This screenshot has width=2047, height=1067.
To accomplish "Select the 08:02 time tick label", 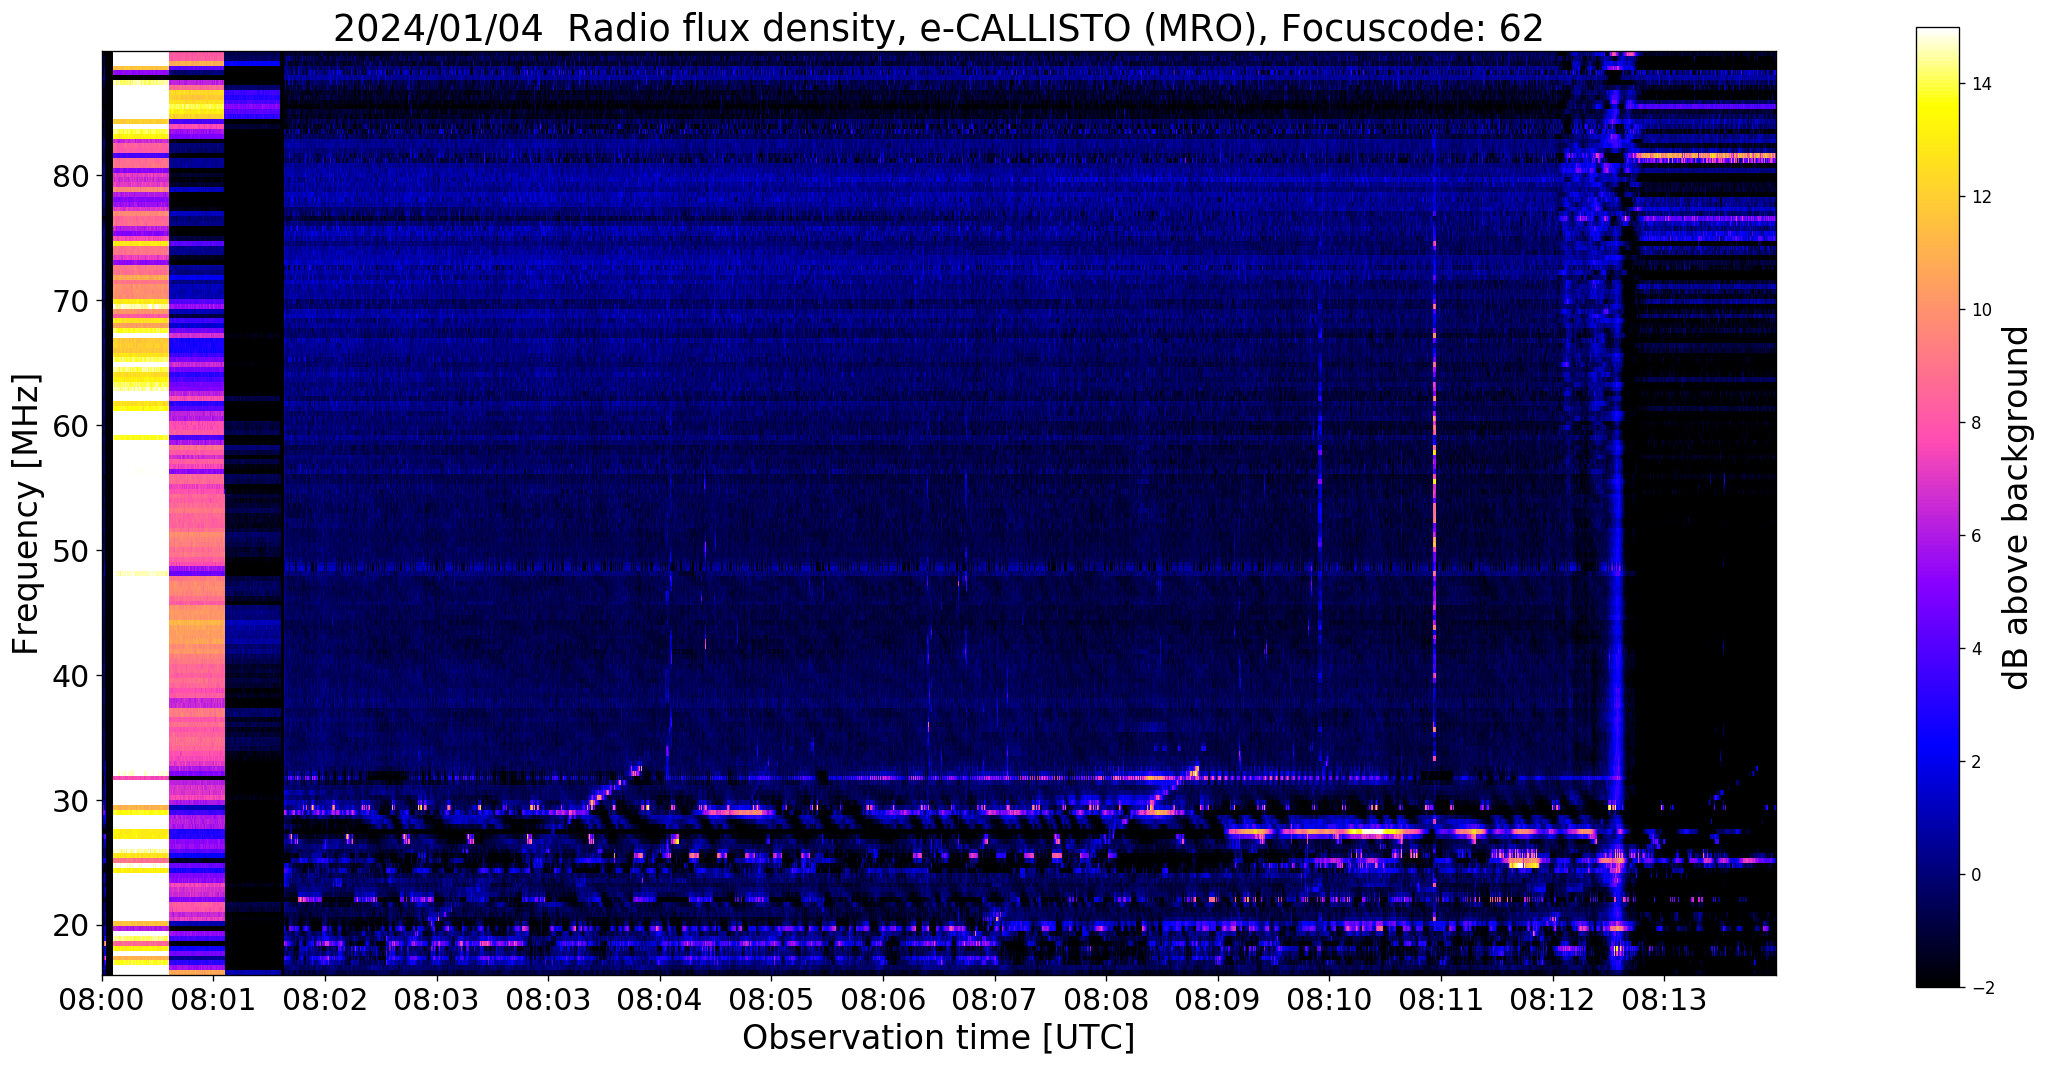I will (x=325, y=998).
